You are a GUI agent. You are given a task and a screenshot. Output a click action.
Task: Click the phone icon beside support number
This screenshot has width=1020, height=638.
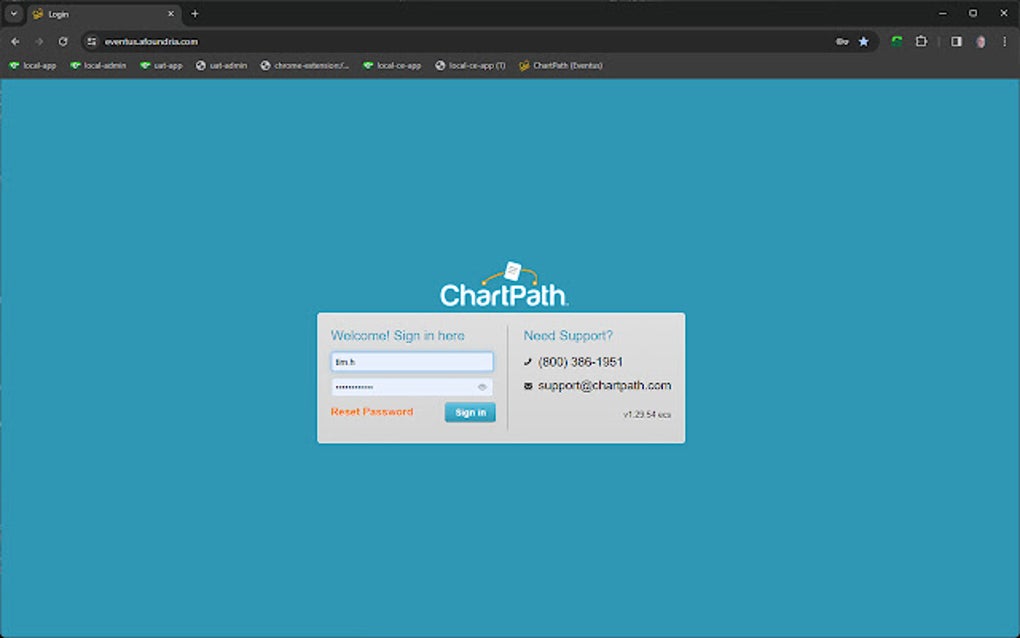tap(528, 362)
